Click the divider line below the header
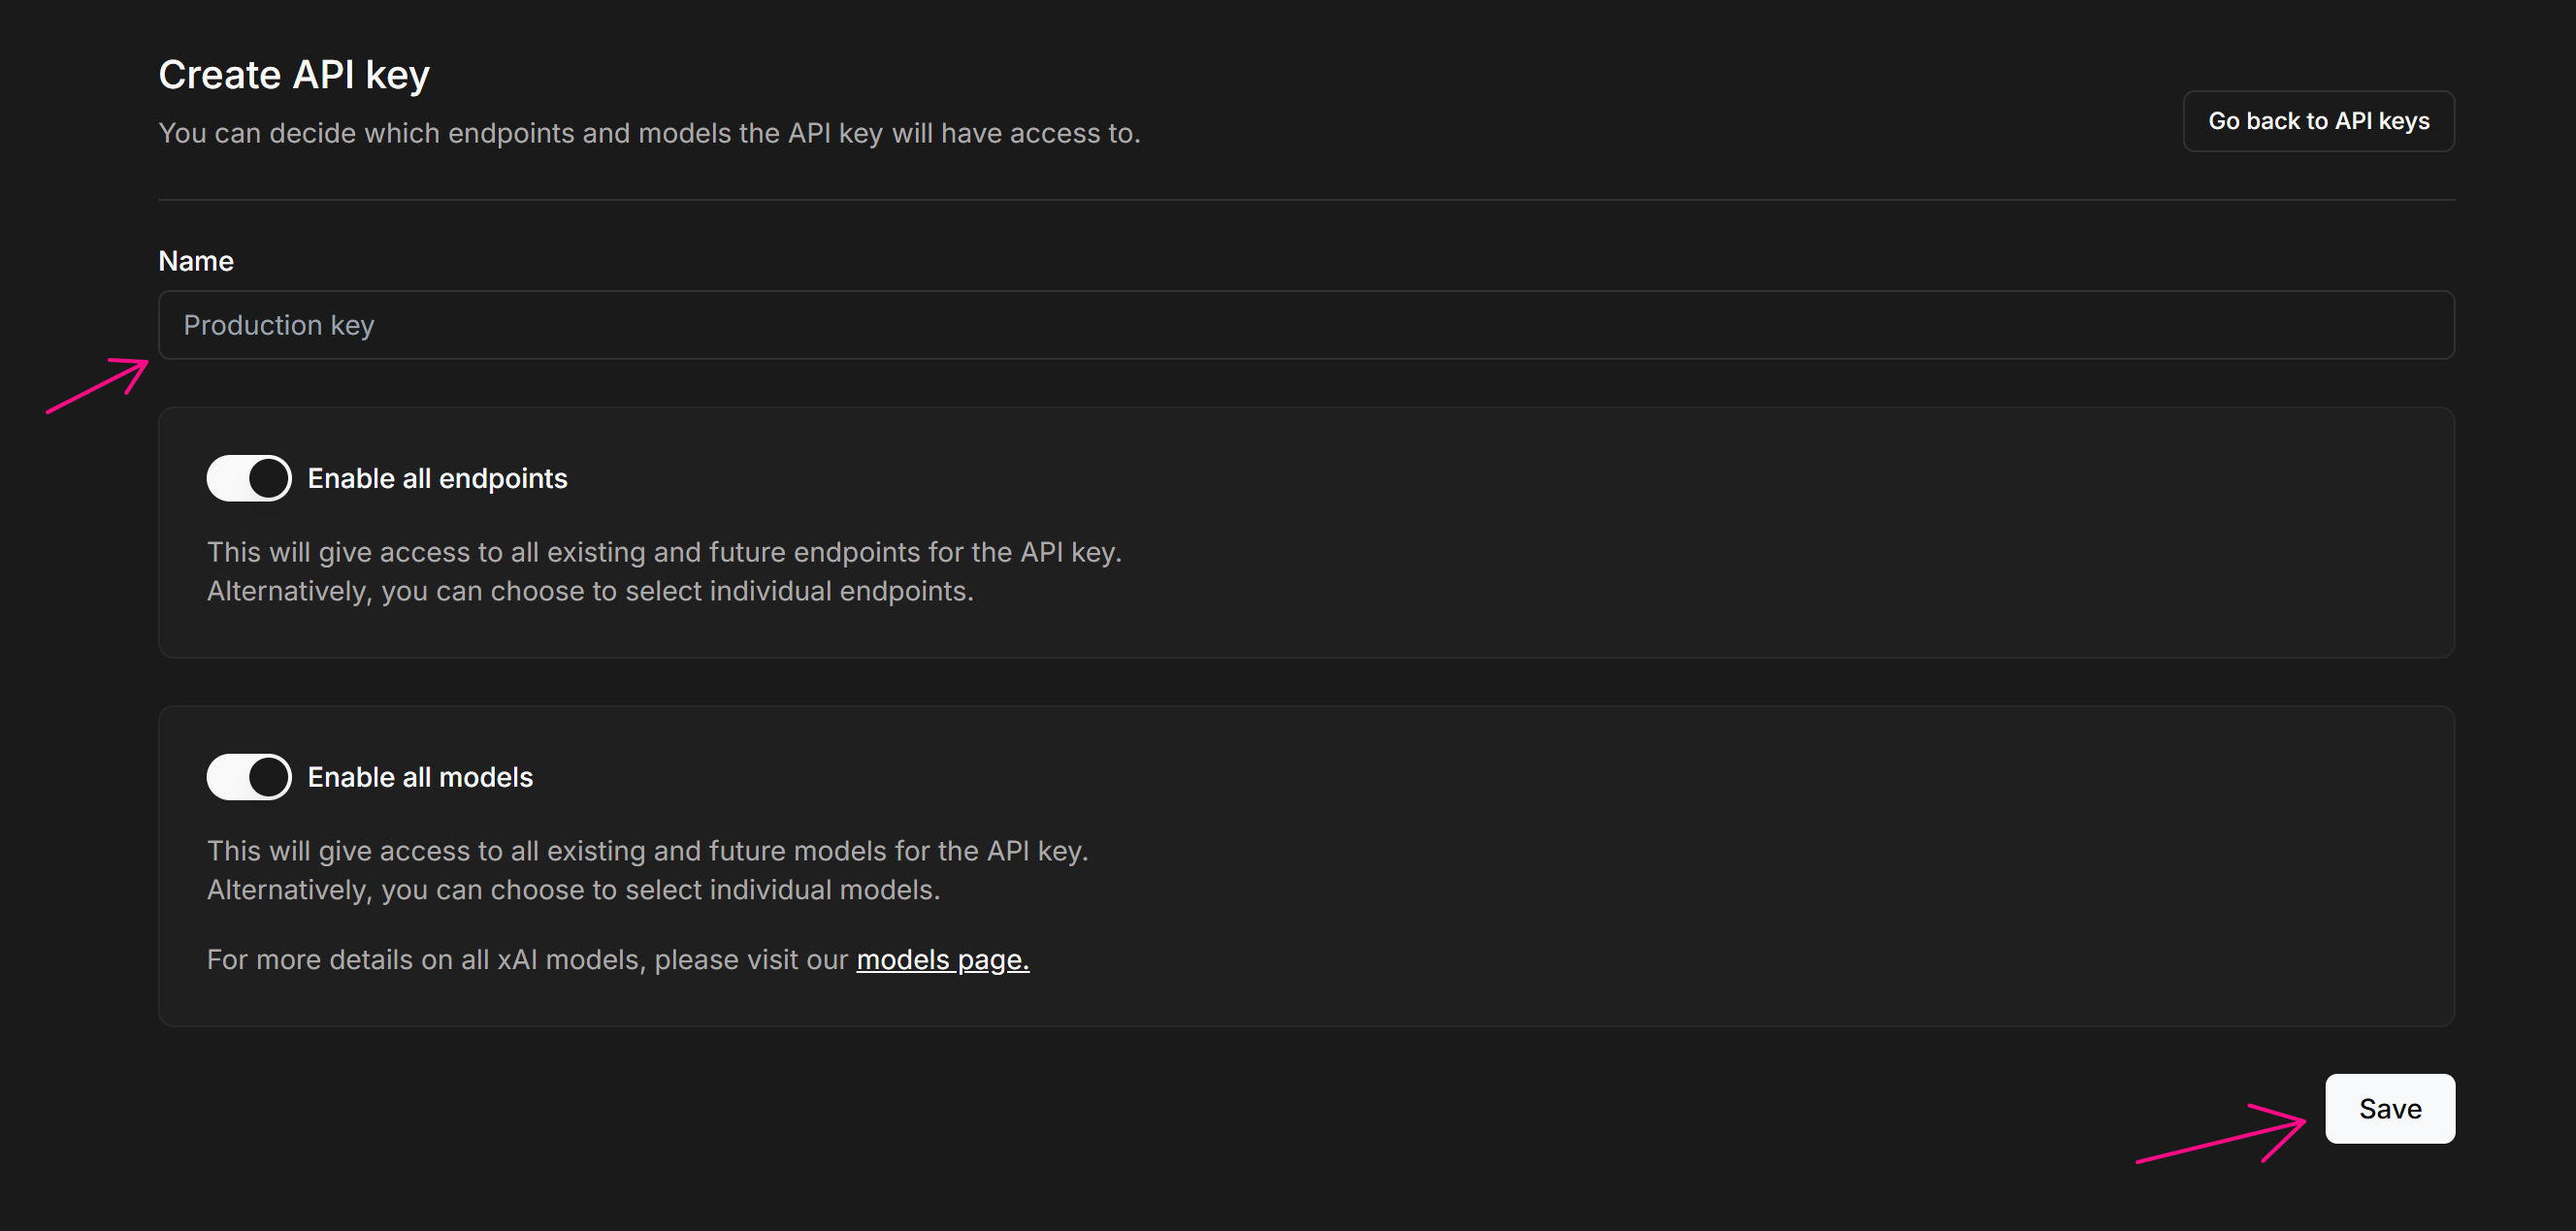Viewport: 2576px width, 1231px height. coord(1305,200)
